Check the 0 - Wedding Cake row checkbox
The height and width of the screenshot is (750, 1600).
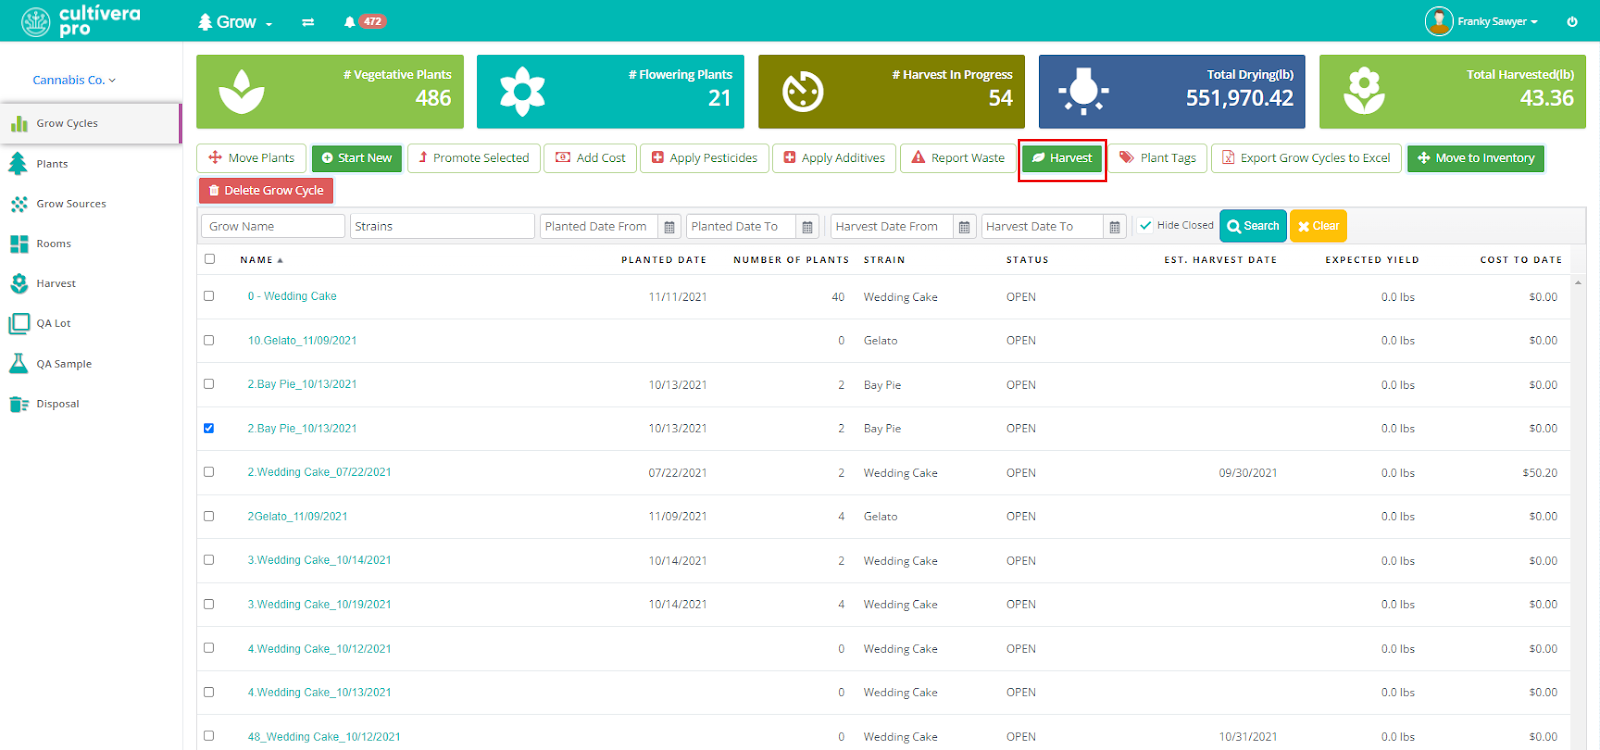click(209, 296)
